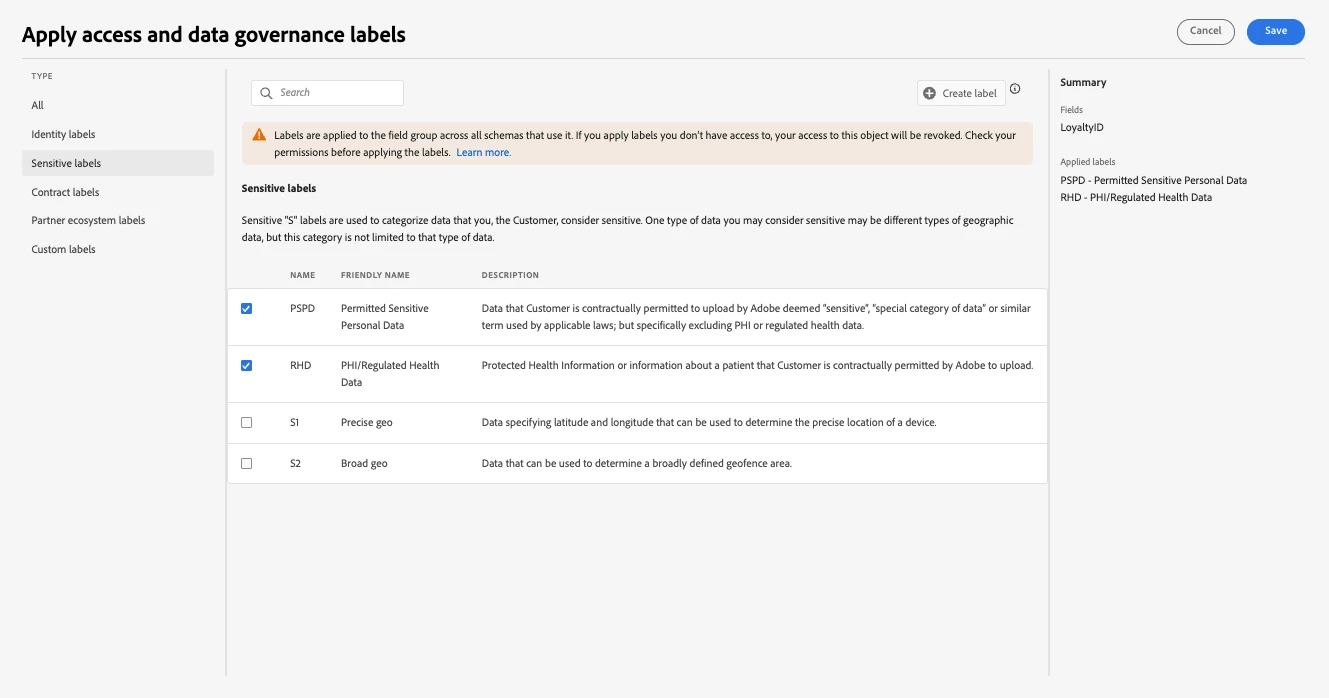Uncheck the PSPD label checkbox
The width and height of the screenshot is (1329, 698).
click(247, 309)
